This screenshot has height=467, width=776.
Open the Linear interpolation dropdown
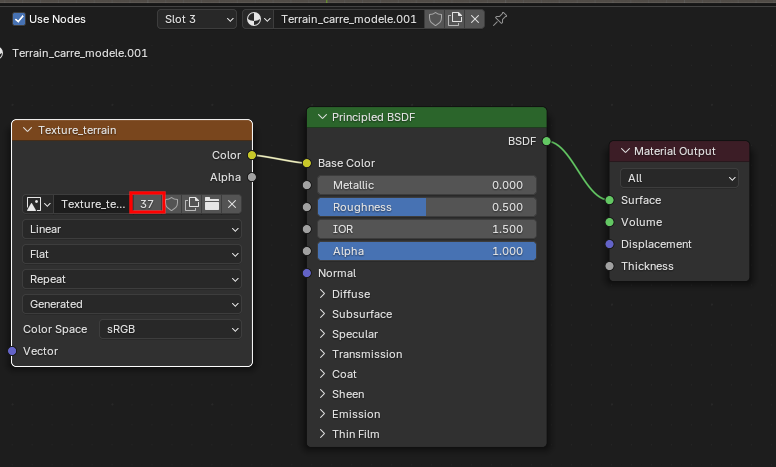coord(132,229)
